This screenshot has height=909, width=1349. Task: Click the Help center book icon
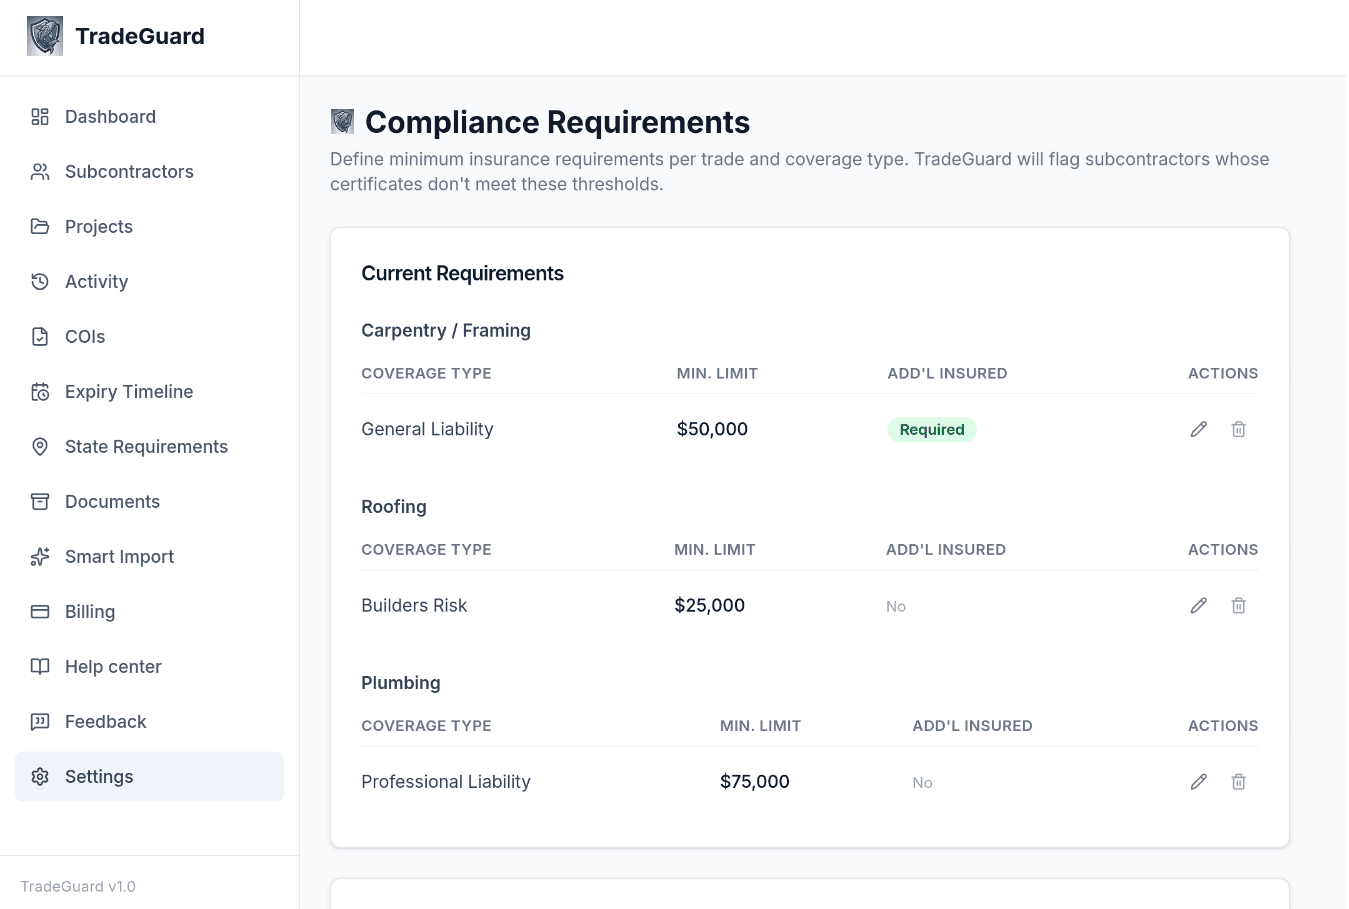tap(40, 667)
